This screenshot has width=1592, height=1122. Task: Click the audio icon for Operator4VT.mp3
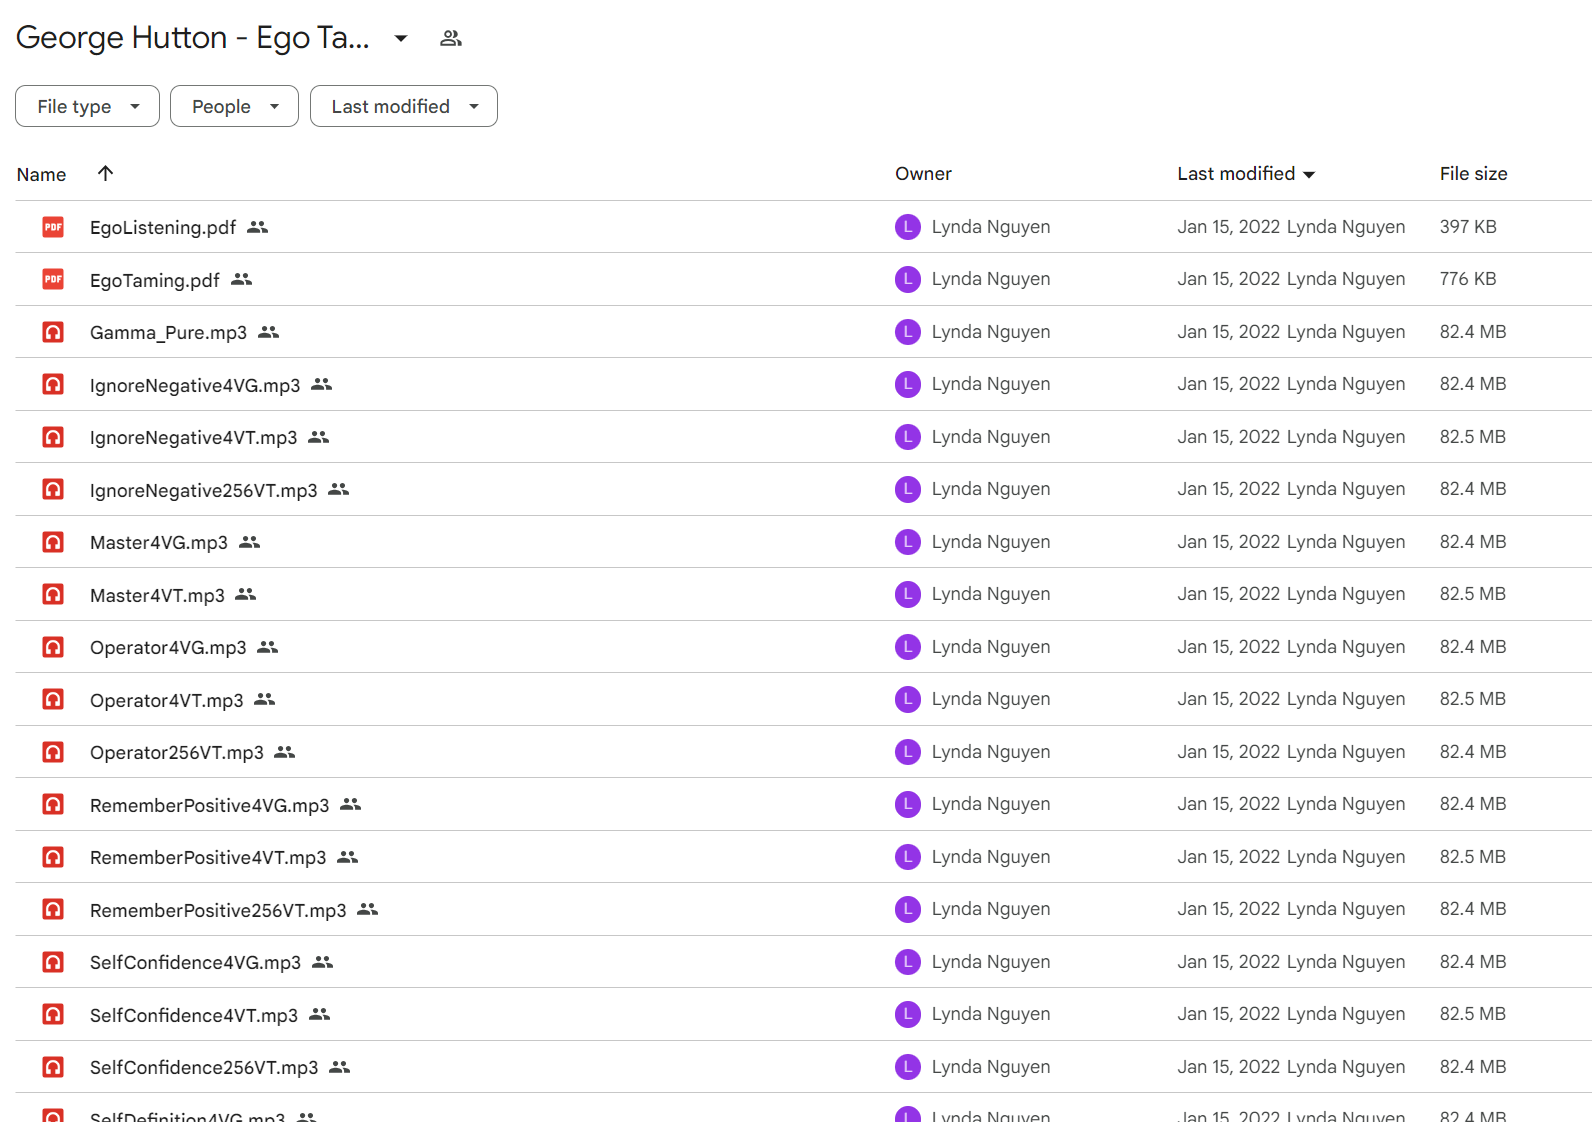(53, 699)
